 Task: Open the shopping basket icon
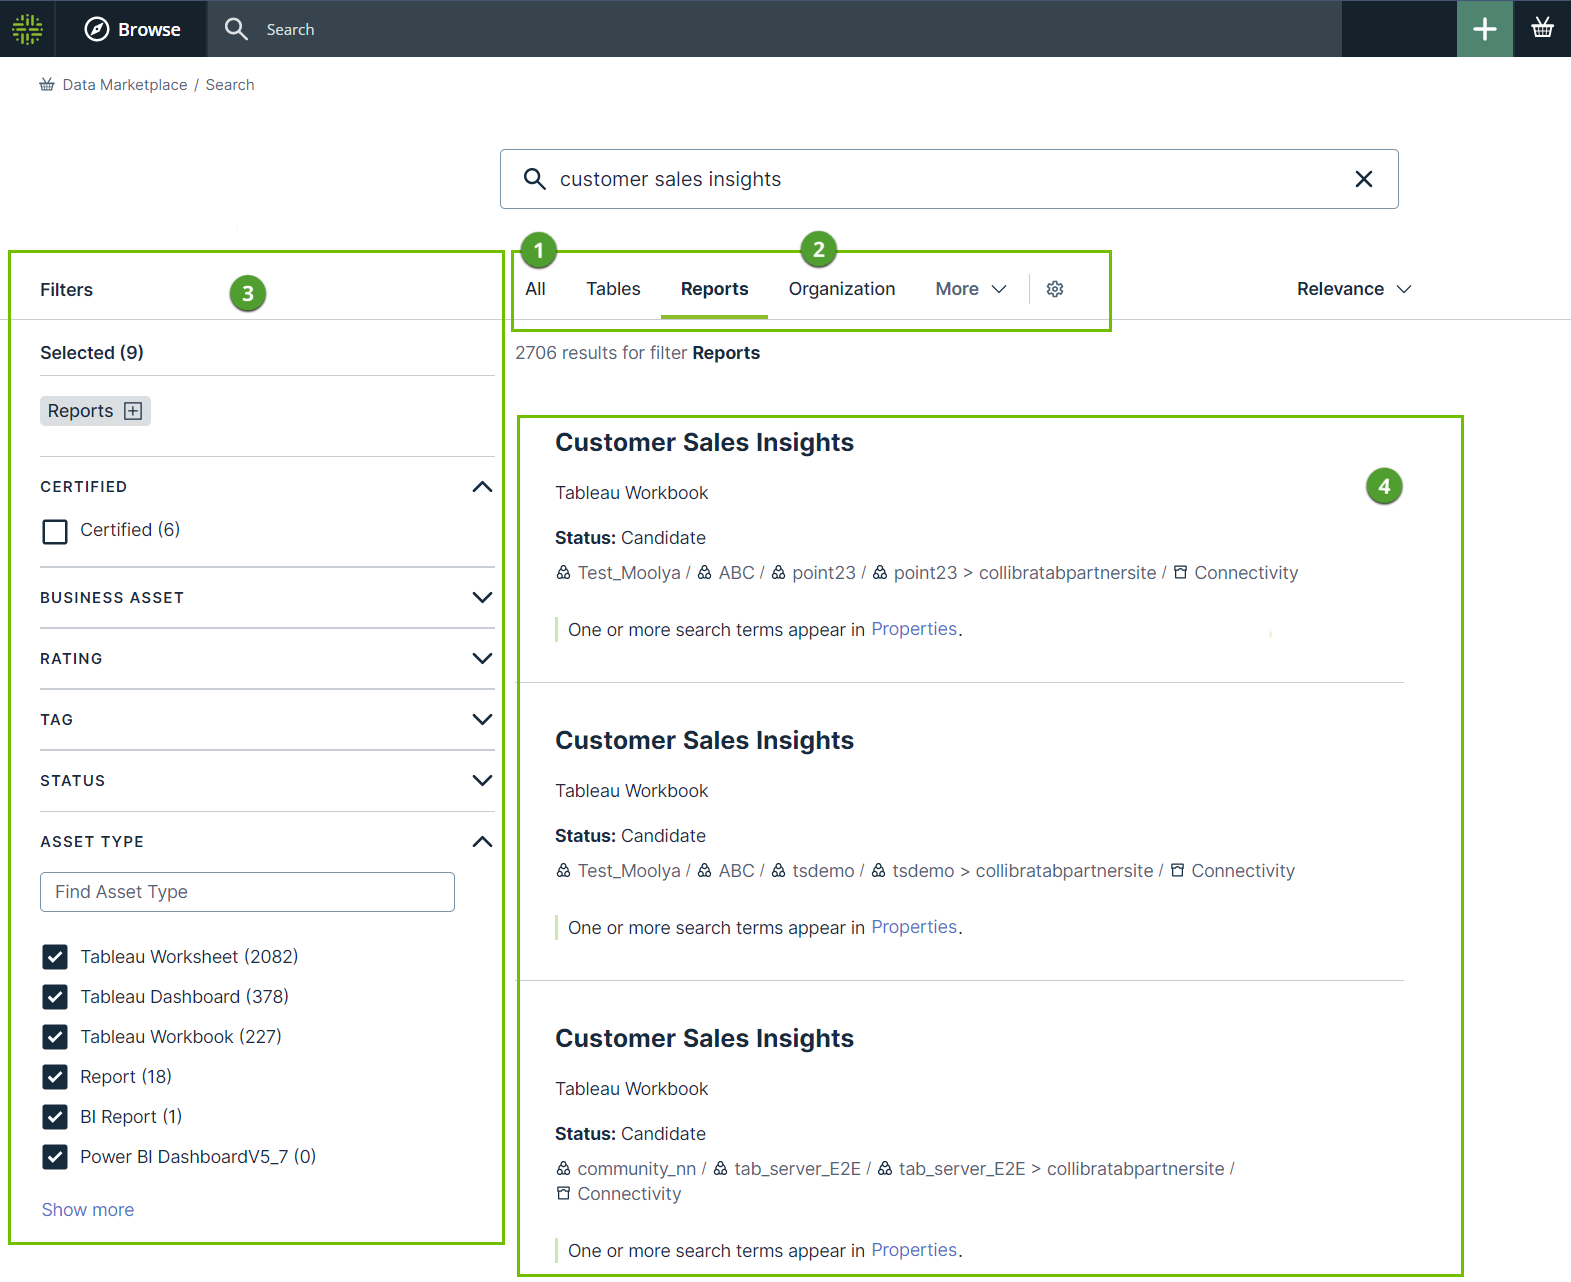coord(1542,29)
